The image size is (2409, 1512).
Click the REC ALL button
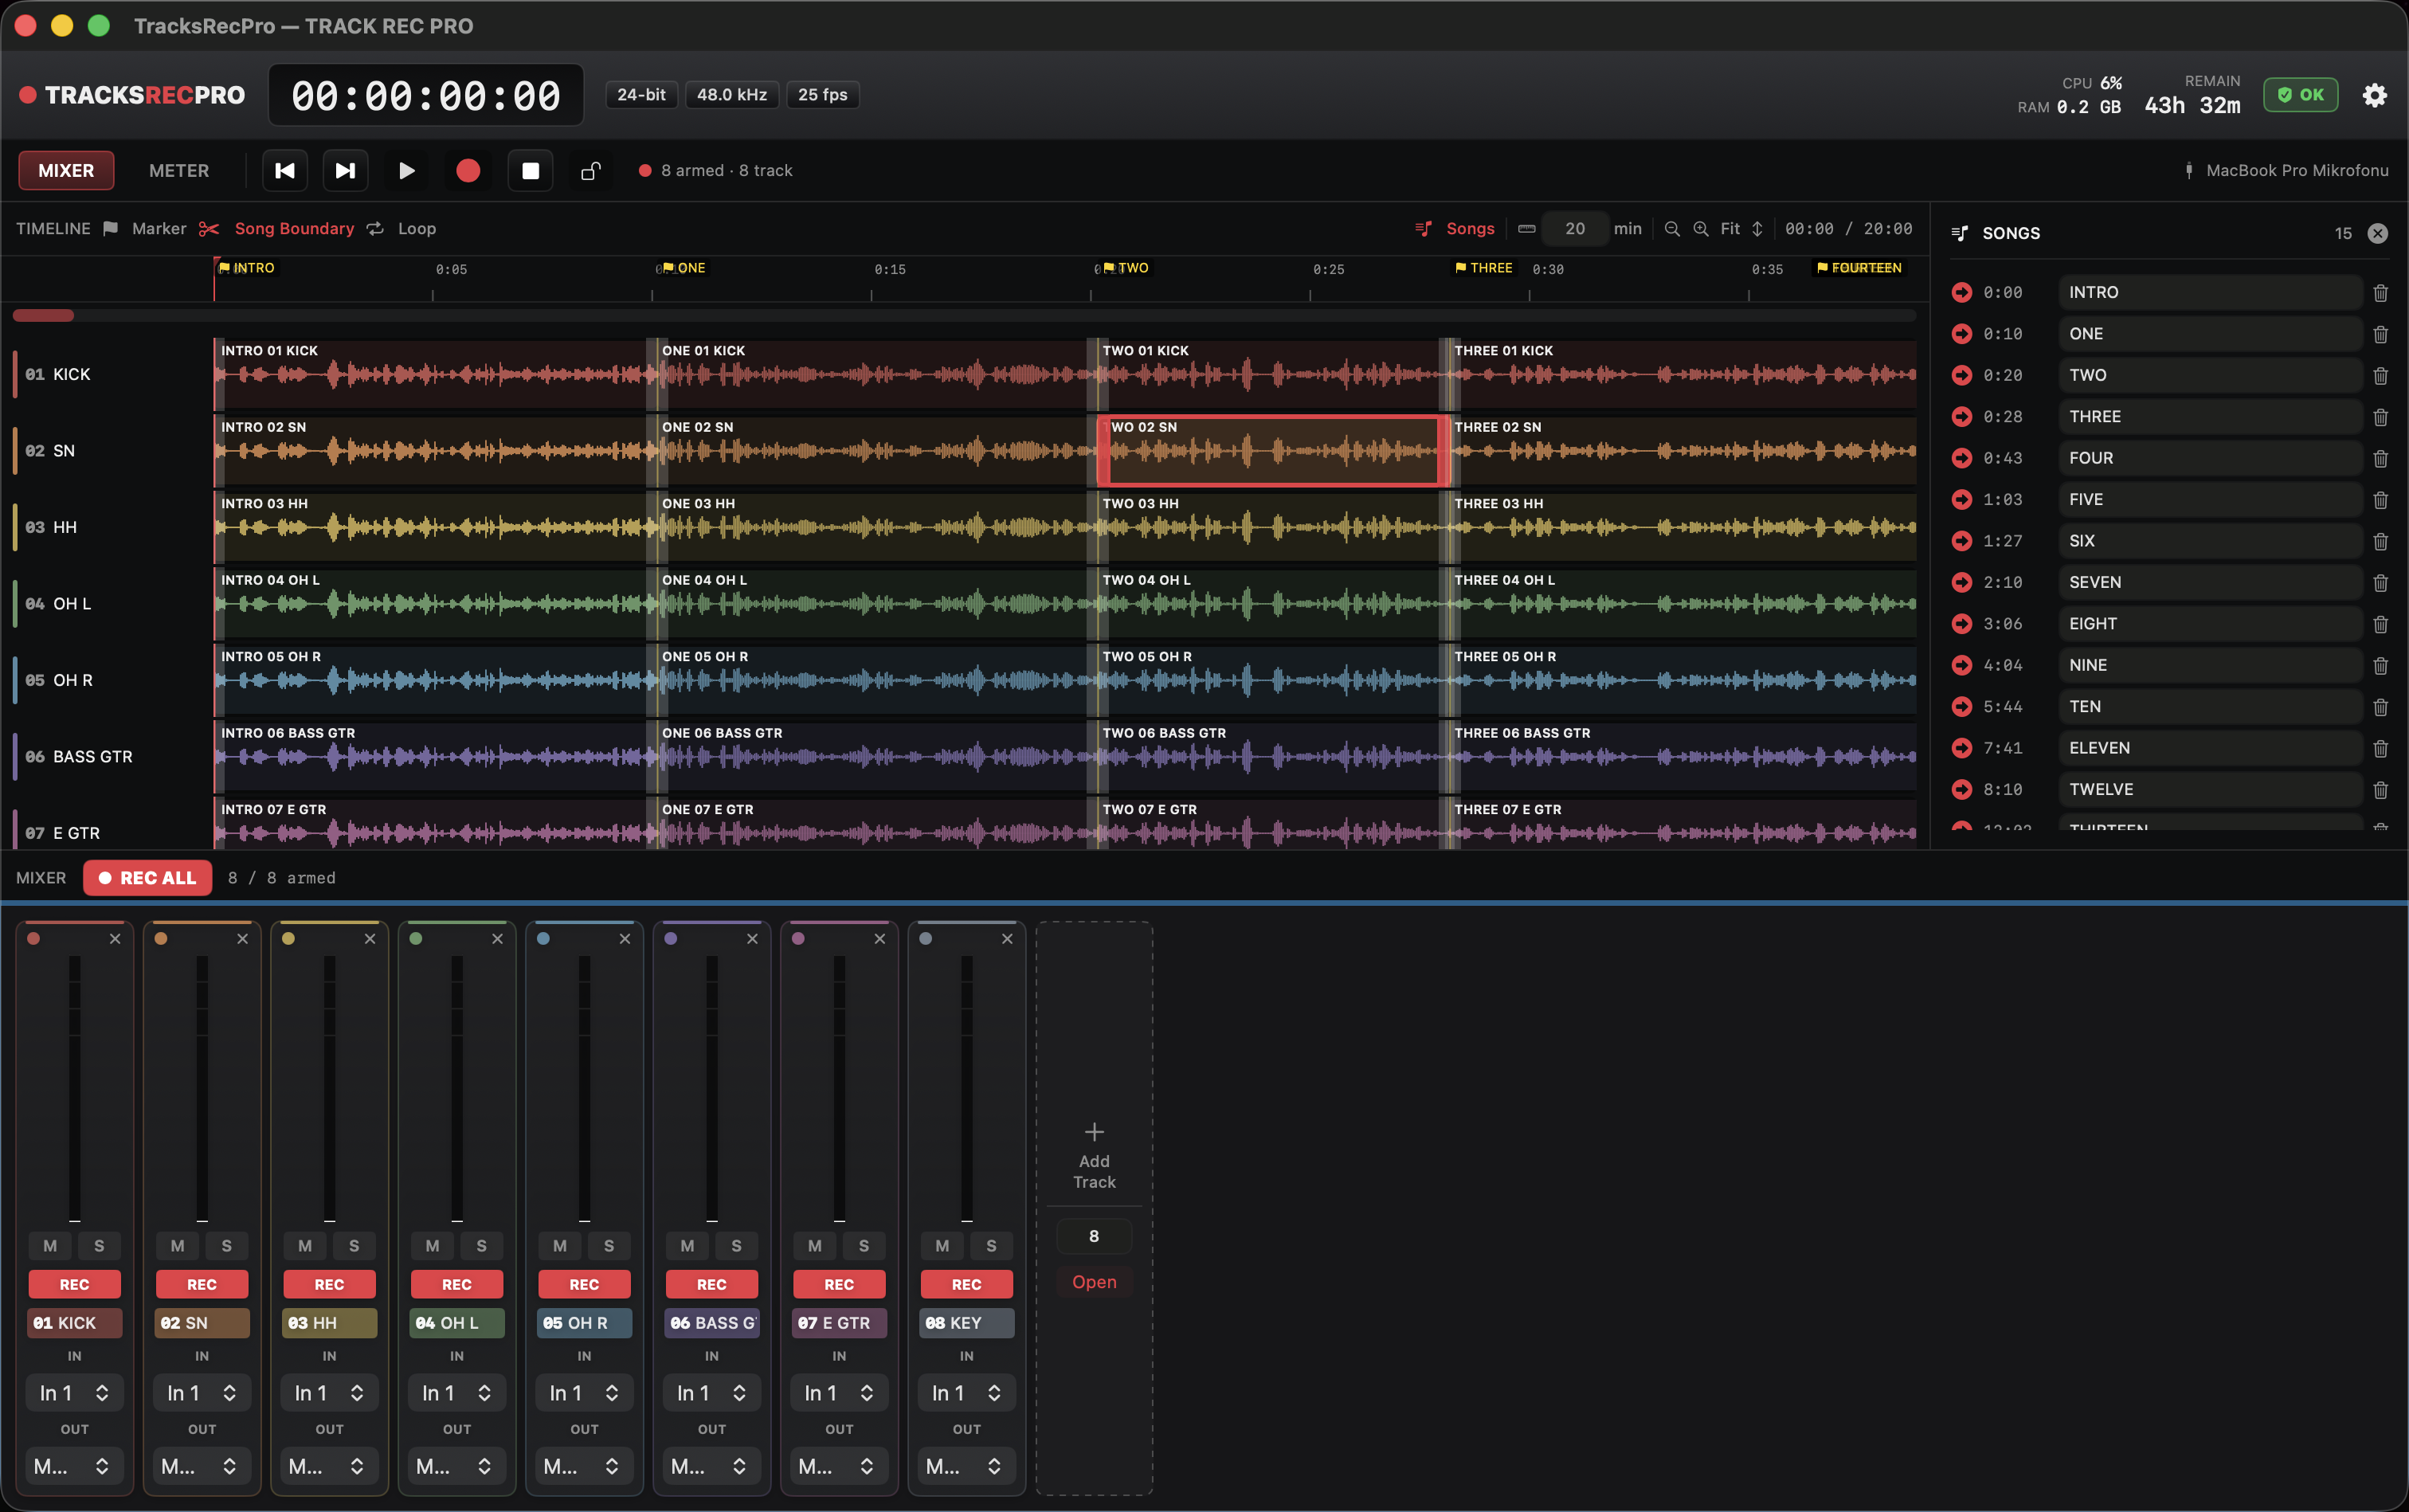point(148,878)
